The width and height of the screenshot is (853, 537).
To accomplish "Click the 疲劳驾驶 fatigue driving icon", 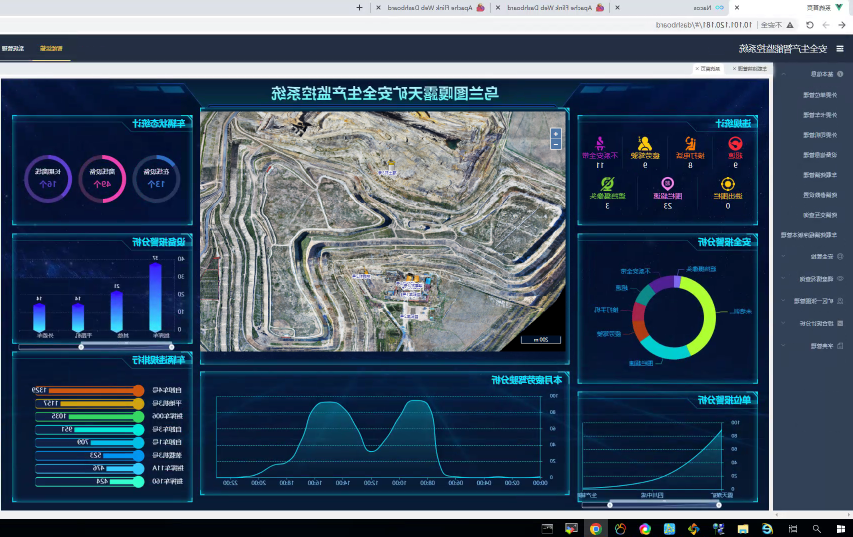I will click(x=645, y=144).
